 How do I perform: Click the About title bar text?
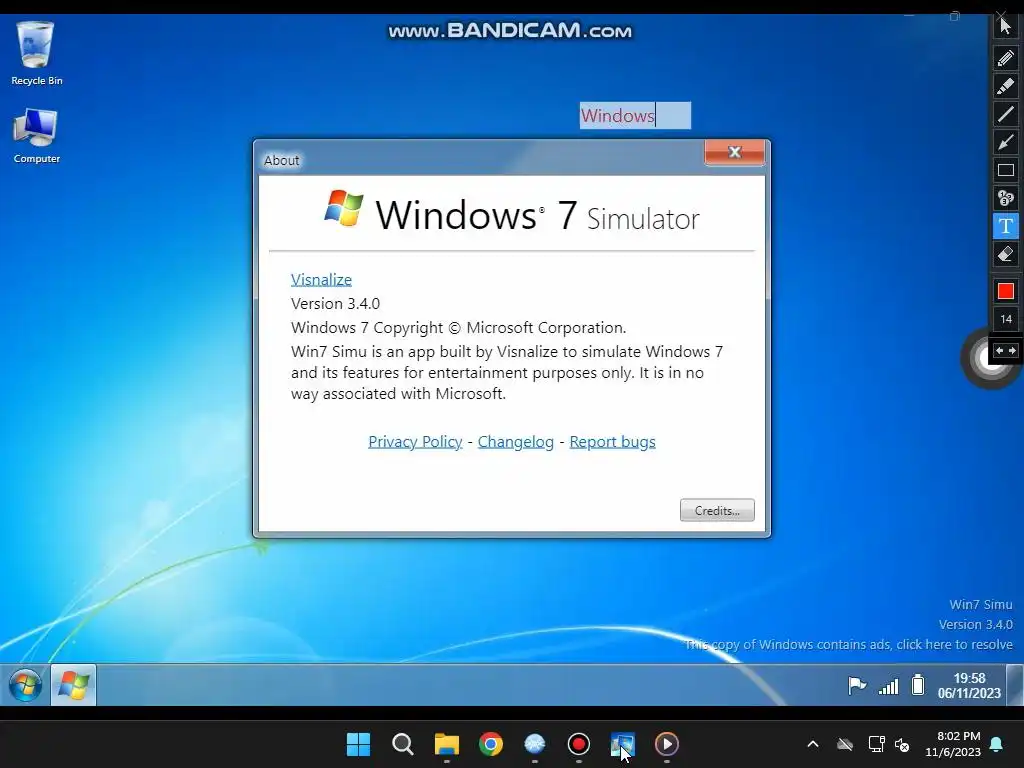(x=281, y=160)
